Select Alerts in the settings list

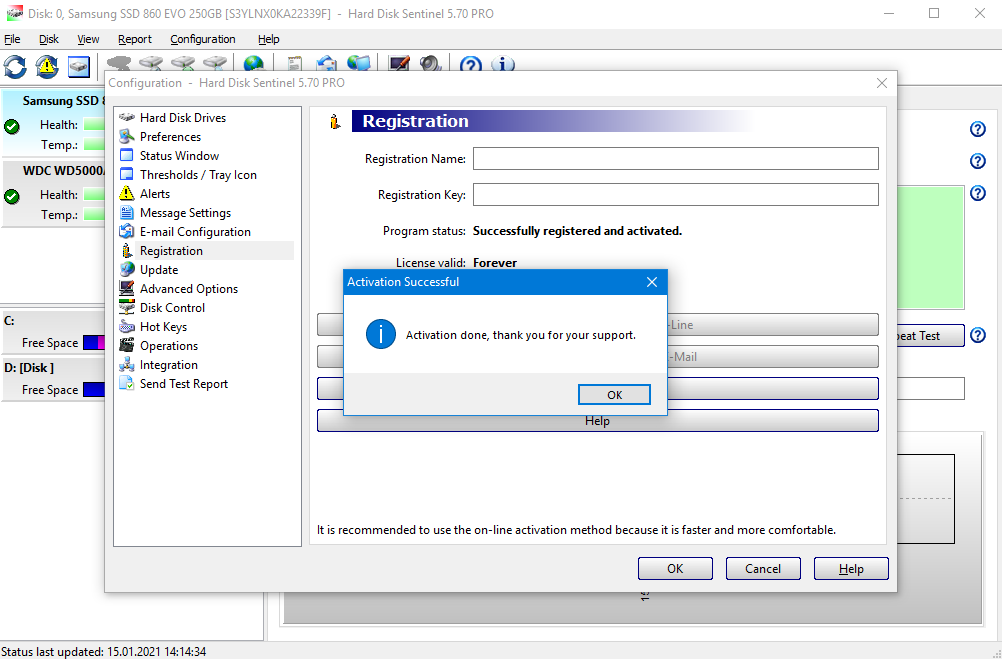click(x=155, y=194)
